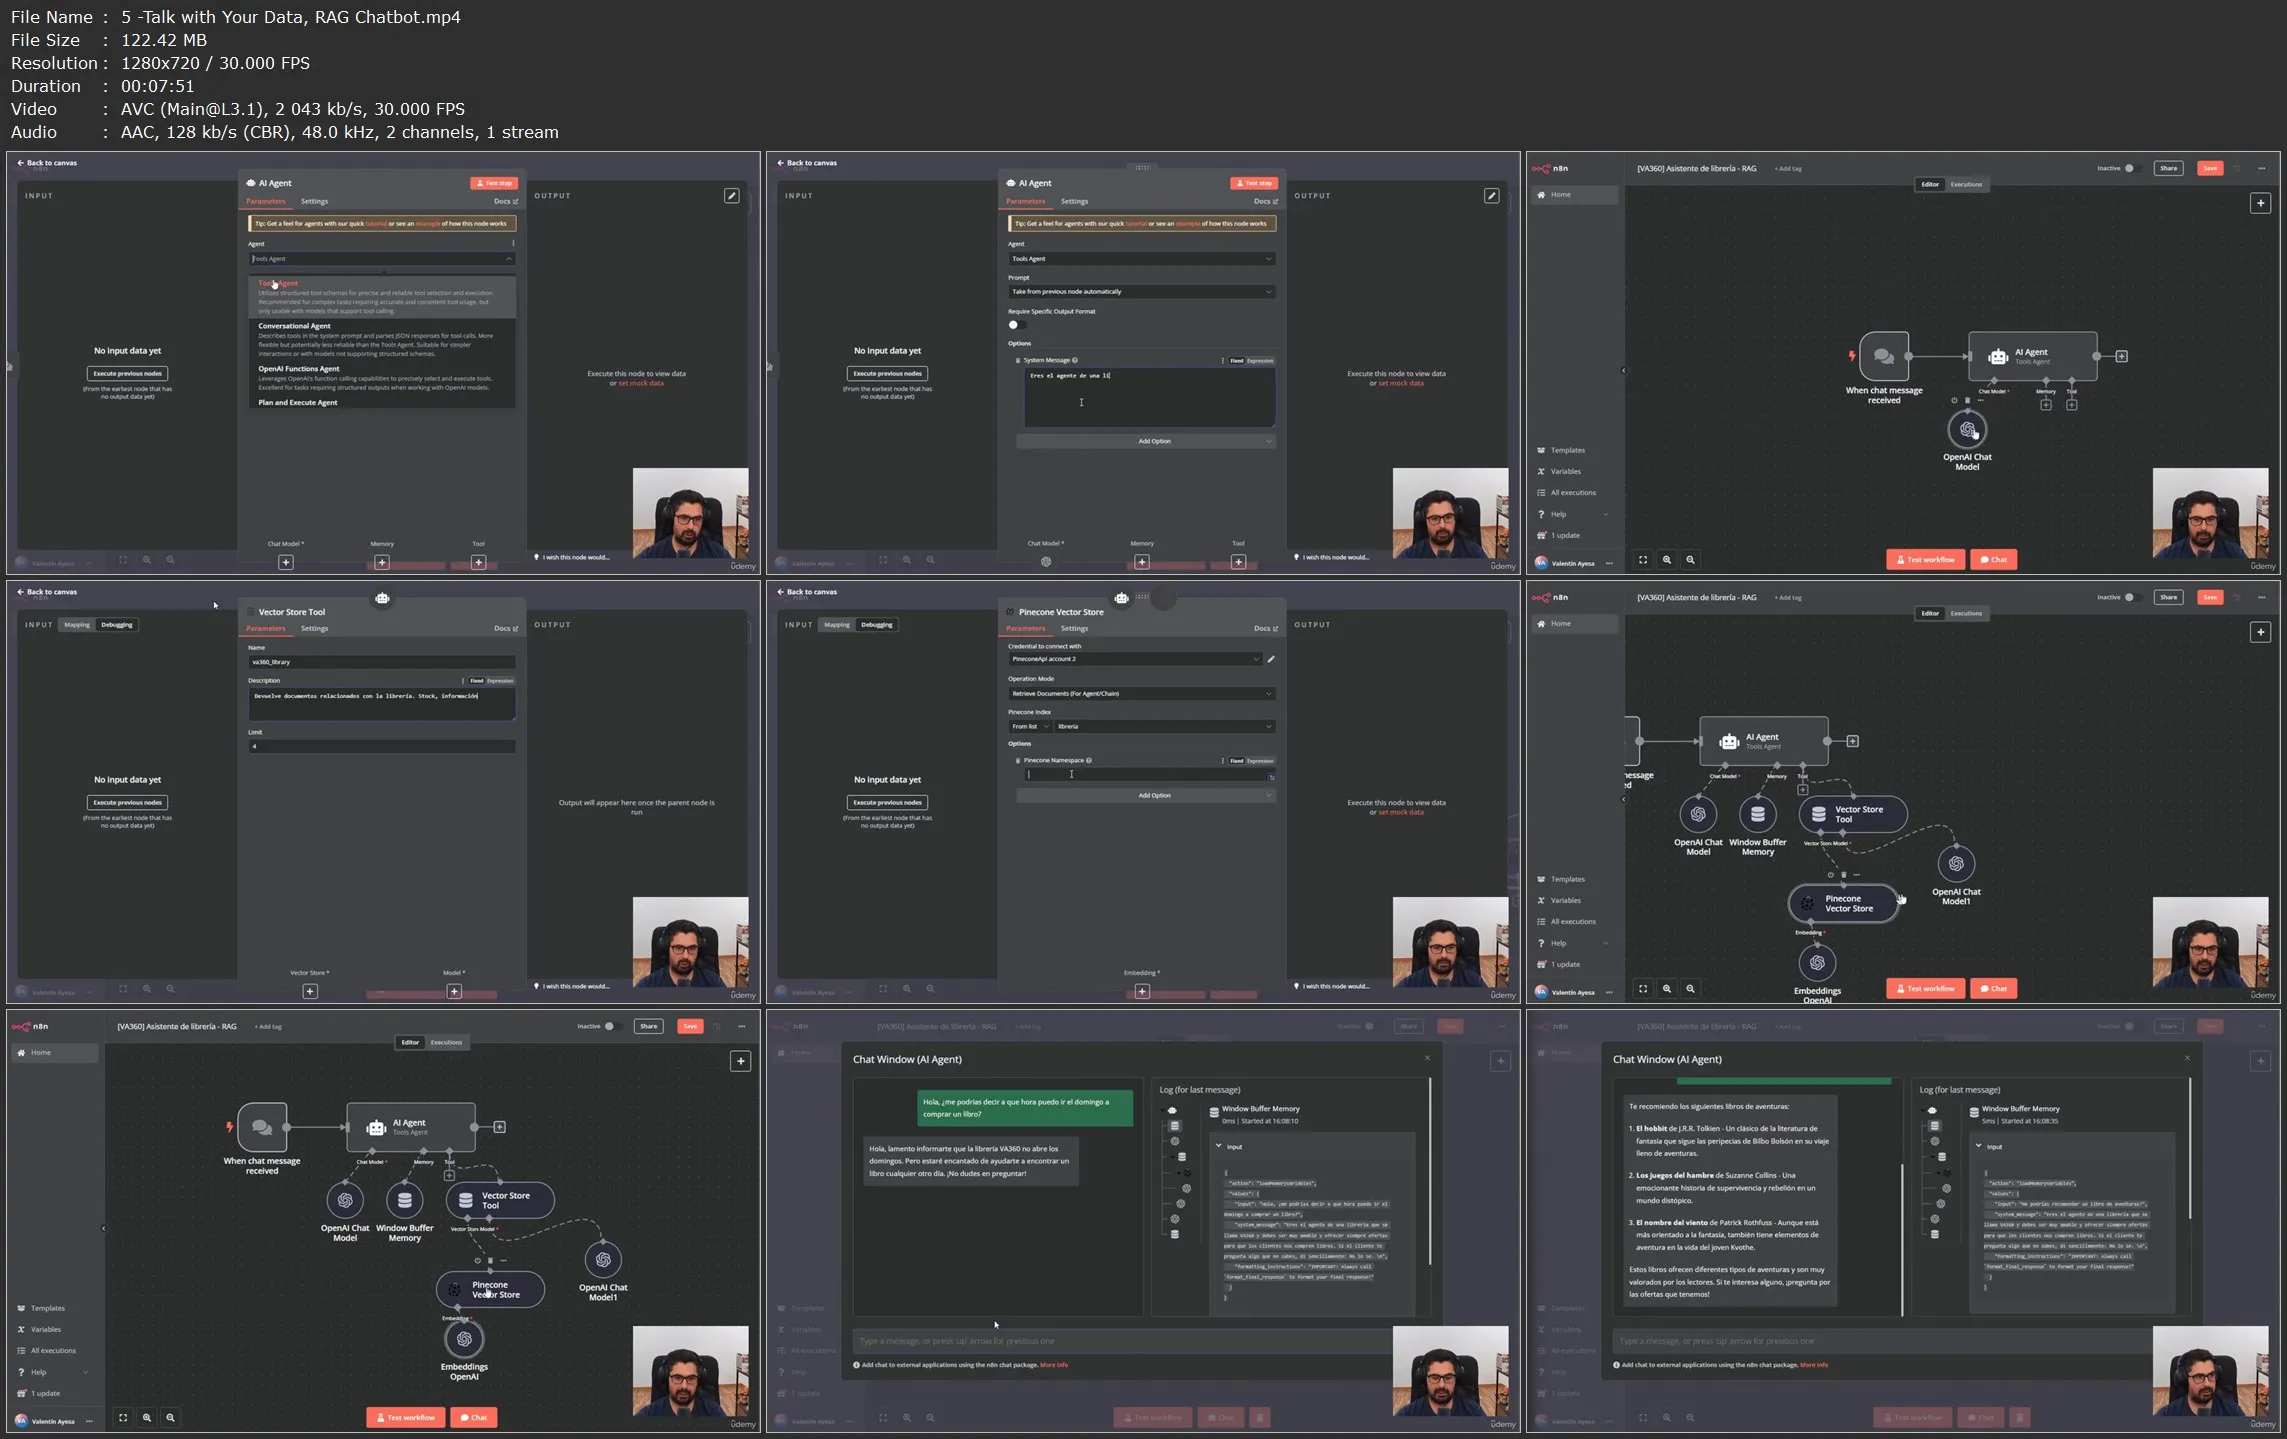The height and width of the screenshot is (1439, 2287).
Task: Click 'set mock data' link in the Pinecone panel frame
Action: tap(1401, 812)
